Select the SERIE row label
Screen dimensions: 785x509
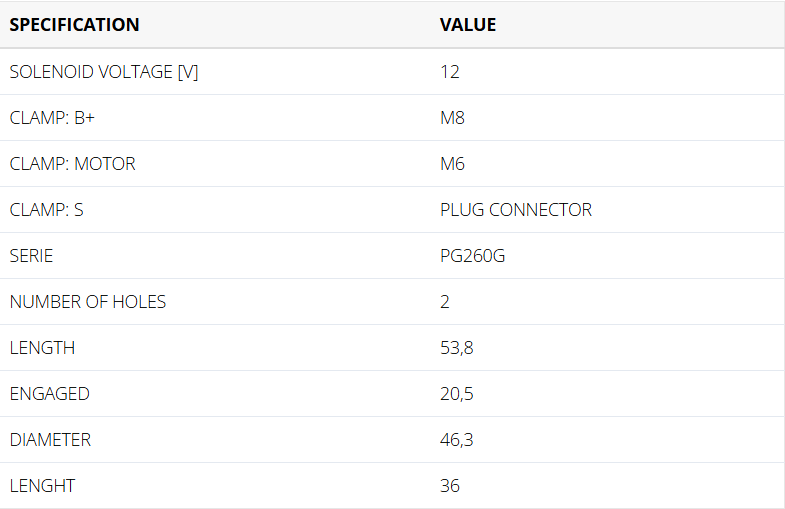click(x=31, y=256)
